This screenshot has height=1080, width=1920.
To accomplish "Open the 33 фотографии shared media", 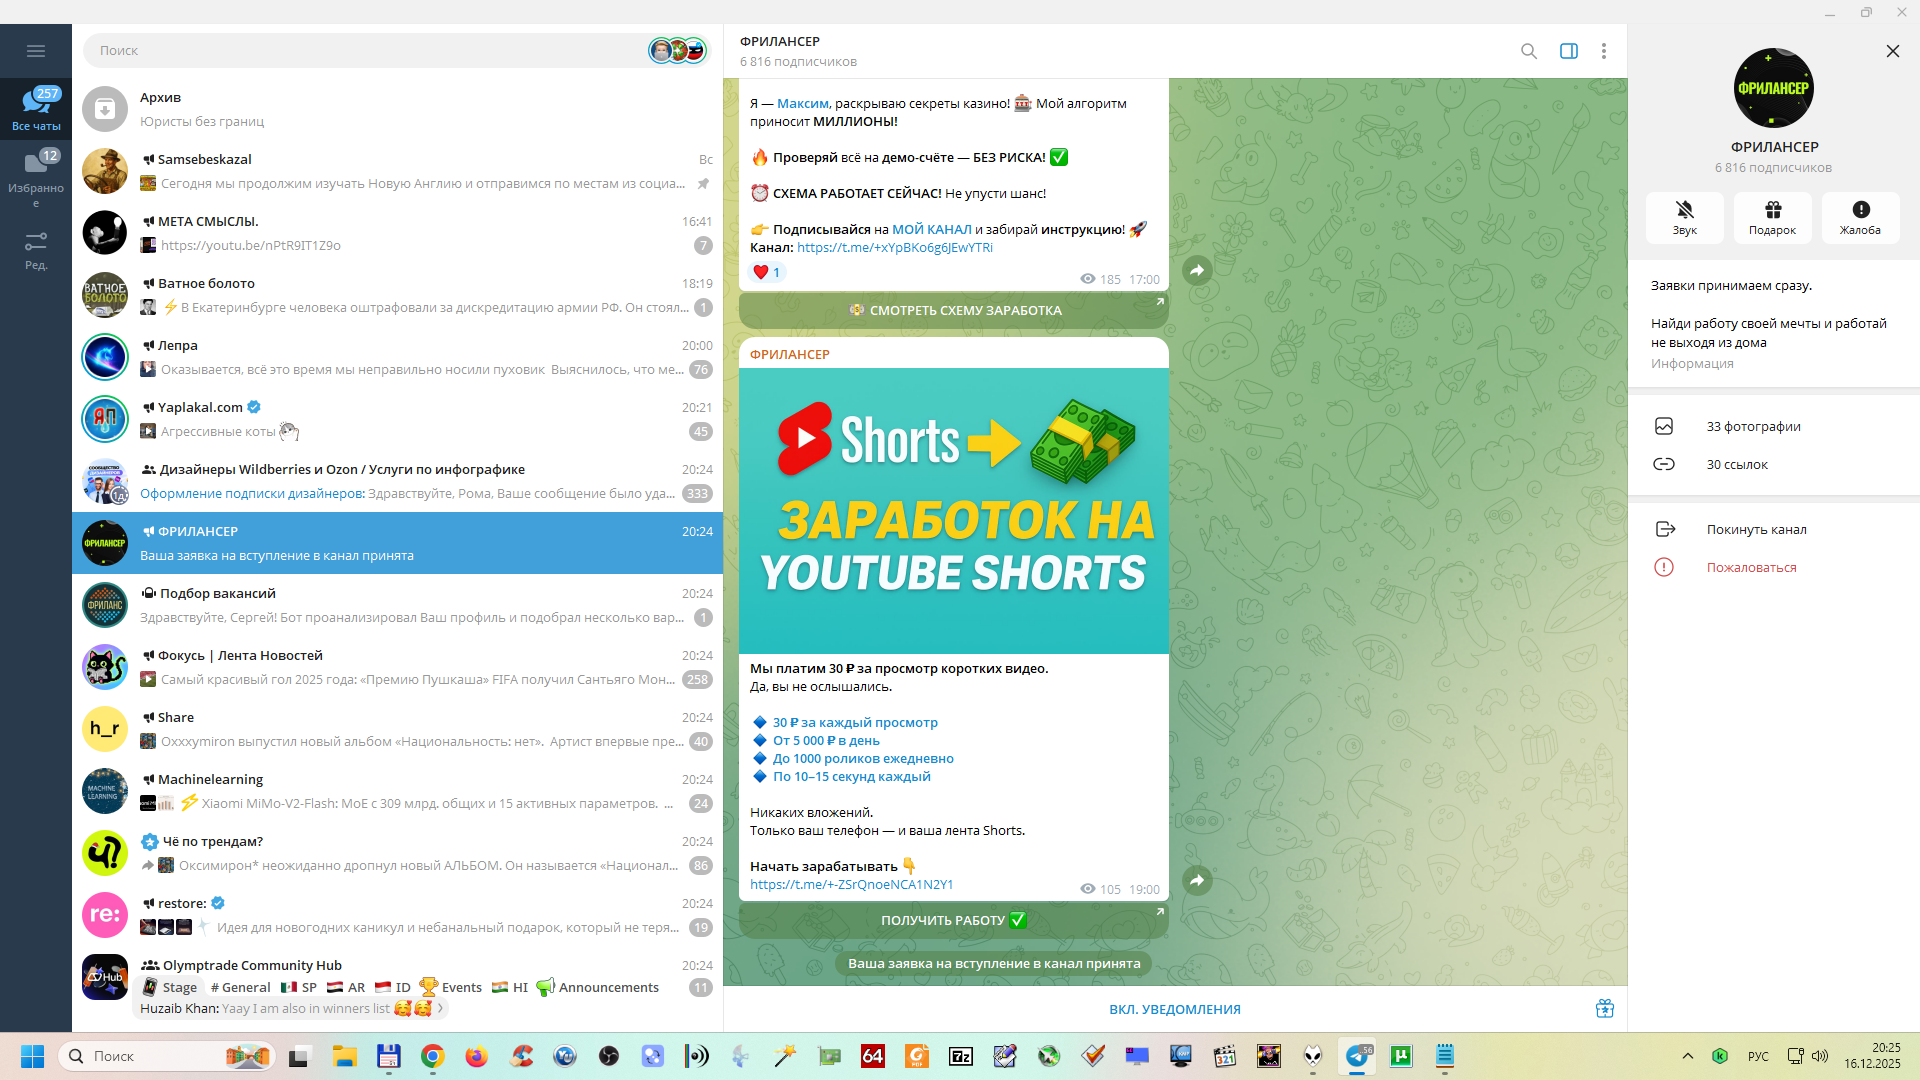I will point(1753,426).
